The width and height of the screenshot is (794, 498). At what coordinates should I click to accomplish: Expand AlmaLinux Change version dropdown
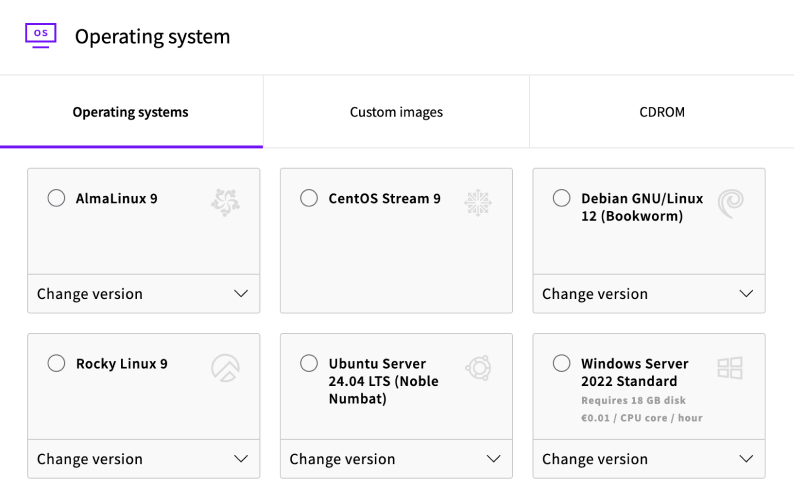(x=143, y=294)
